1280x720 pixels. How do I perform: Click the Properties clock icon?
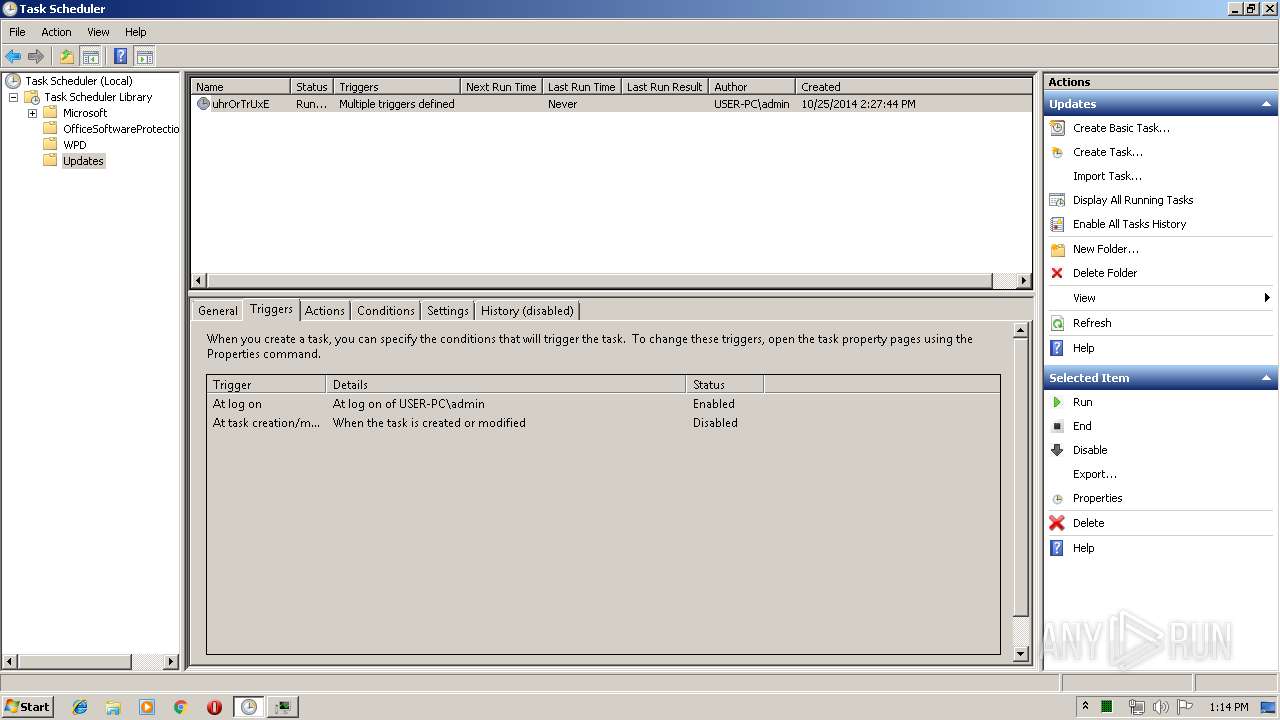[1057, 498]
